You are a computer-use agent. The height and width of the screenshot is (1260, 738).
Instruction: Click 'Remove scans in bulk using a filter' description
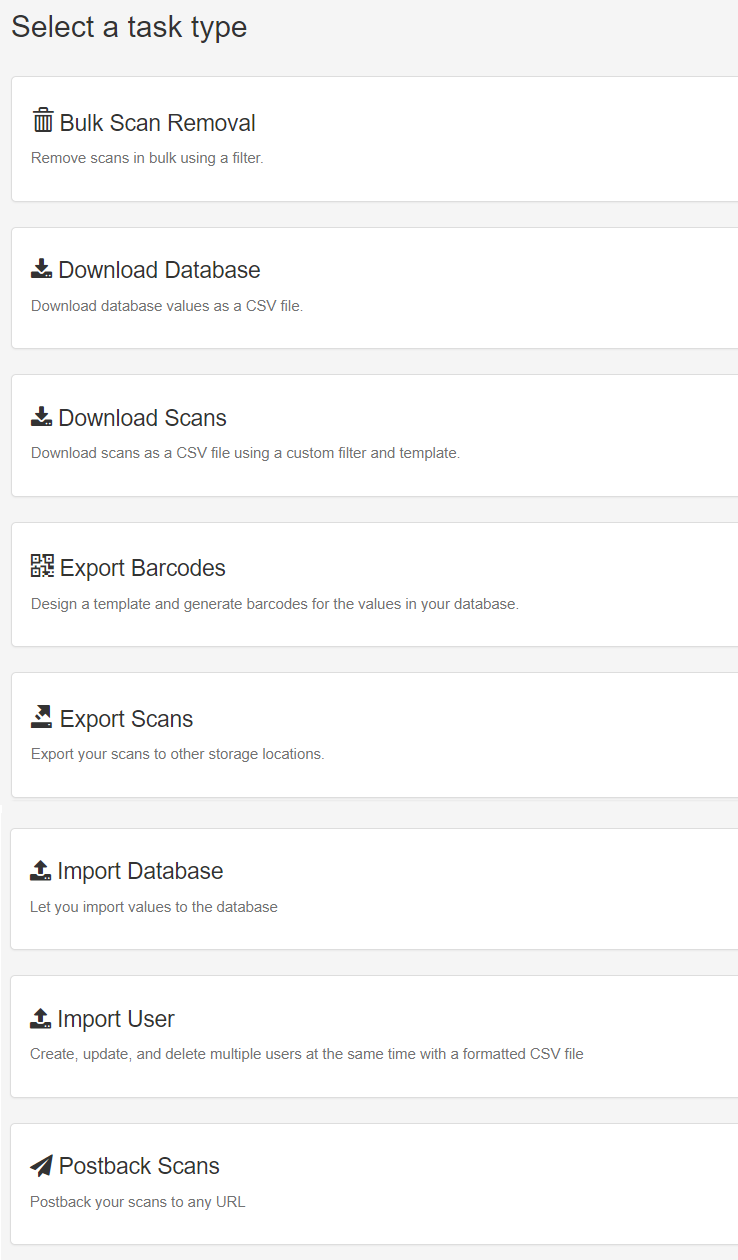[x=147, y=158]
